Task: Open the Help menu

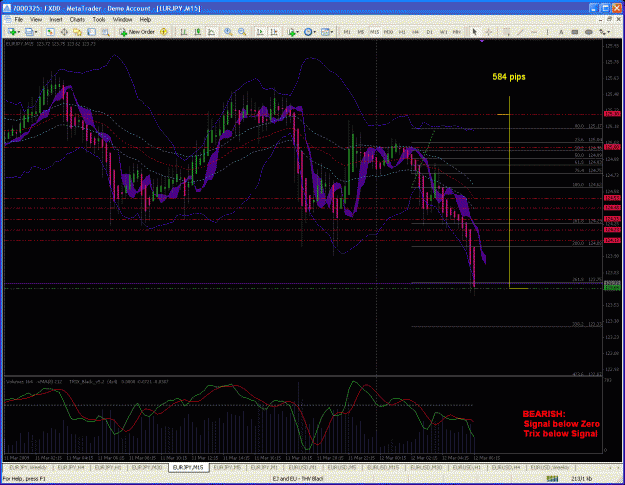Action: point(145,20)
